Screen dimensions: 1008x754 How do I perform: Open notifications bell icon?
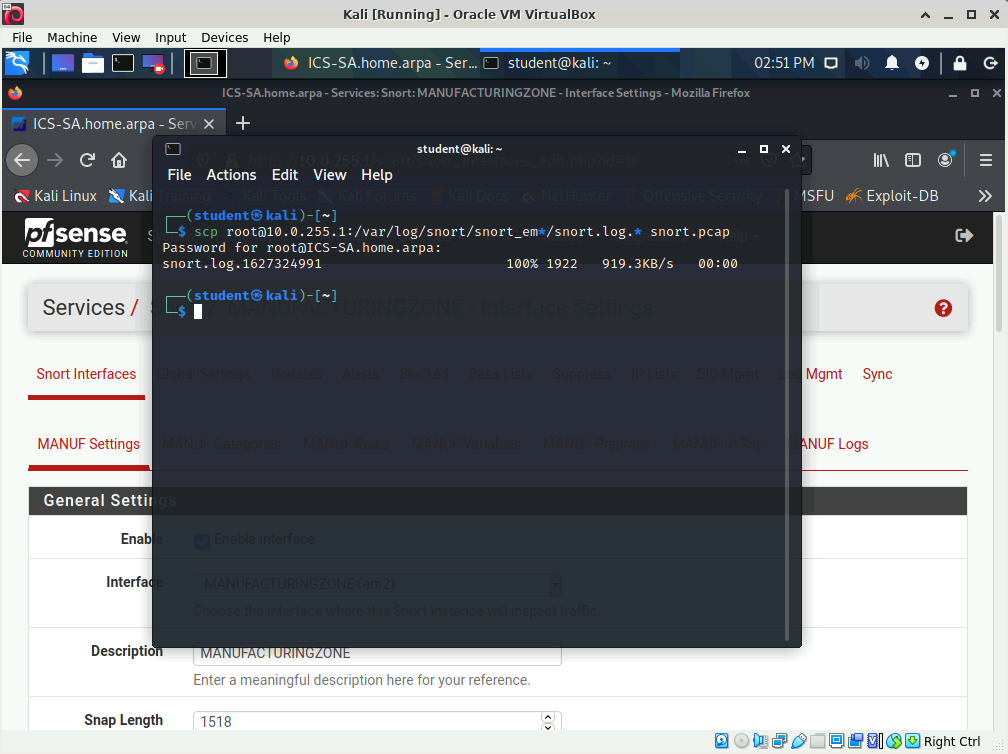tap(892, 63)
